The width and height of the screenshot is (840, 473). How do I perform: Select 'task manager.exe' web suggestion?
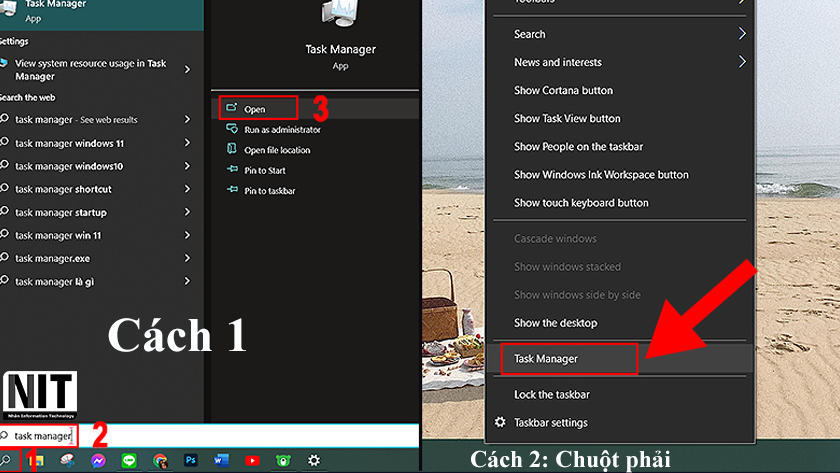[x=52, y=258]
